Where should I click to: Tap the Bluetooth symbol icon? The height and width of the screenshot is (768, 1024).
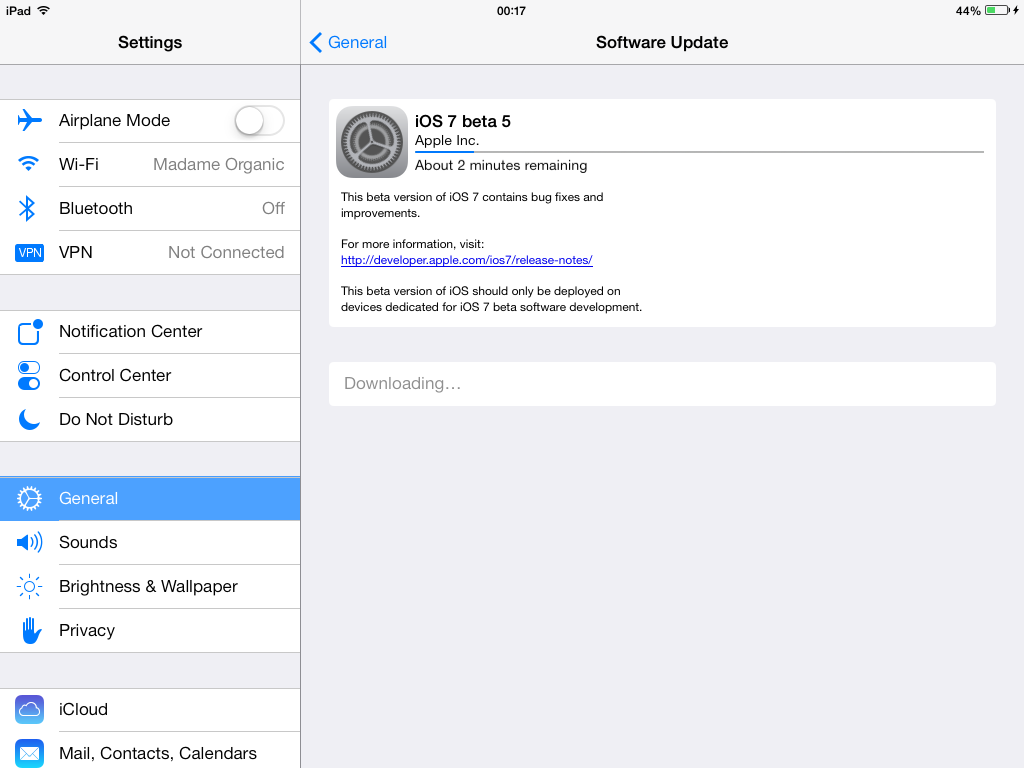click(27, 208)
